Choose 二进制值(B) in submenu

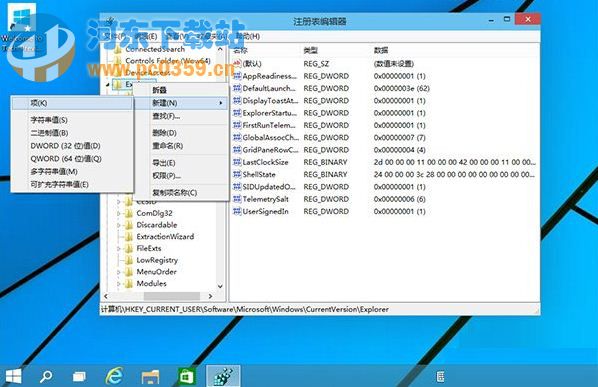click(72, 133)
